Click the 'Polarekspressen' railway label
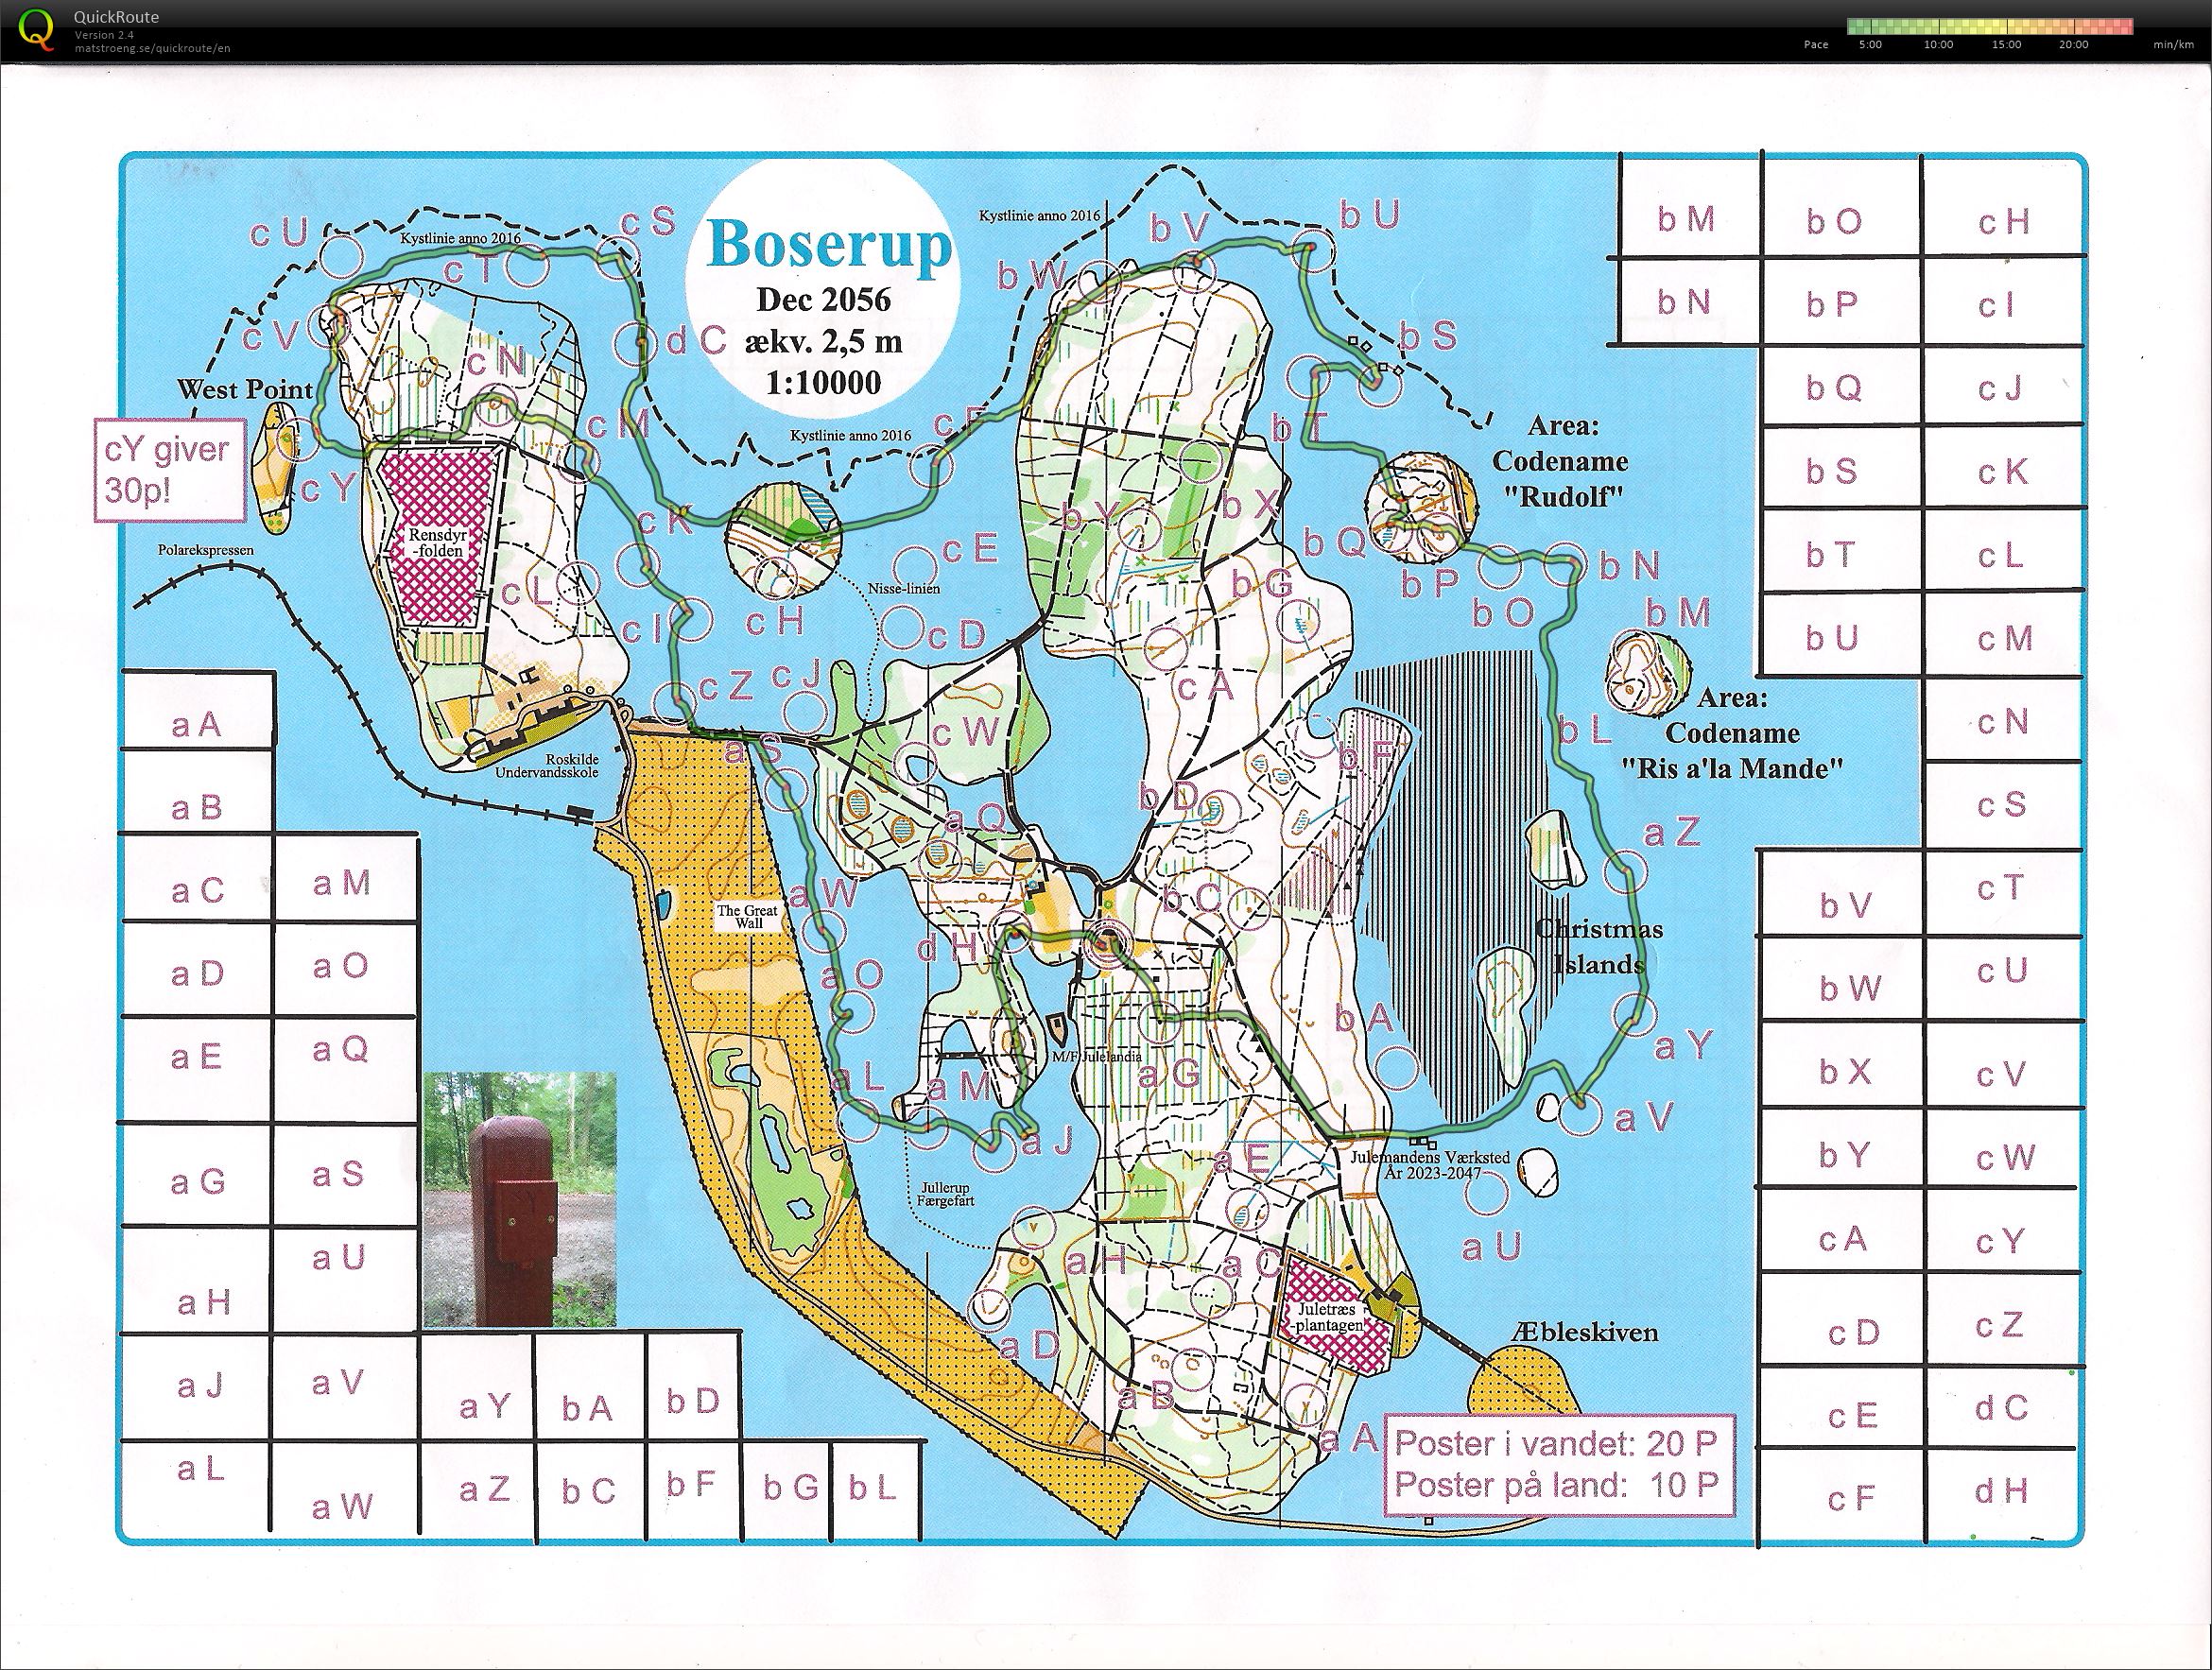Screen dimensions: 2212x1670 pos(206,550)
